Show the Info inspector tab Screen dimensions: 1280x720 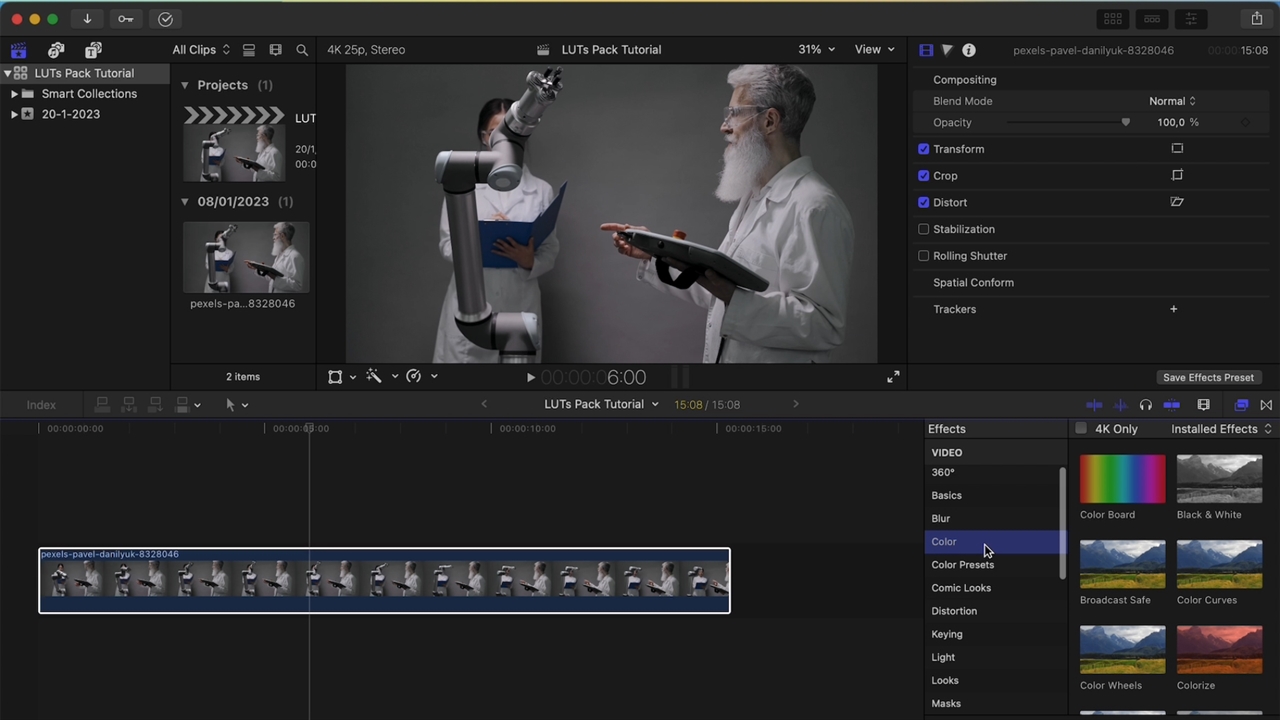click(969, 50)
